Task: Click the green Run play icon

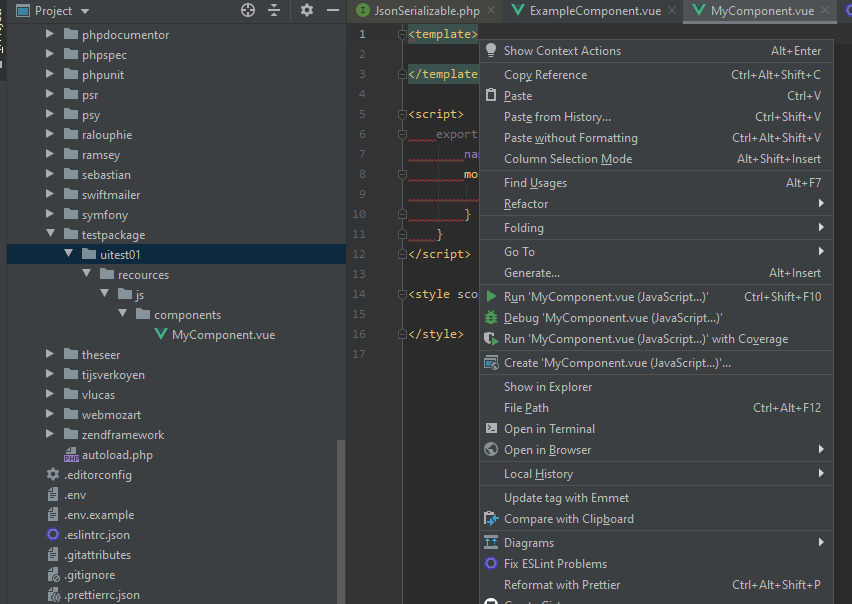Action: coord(491,297)
